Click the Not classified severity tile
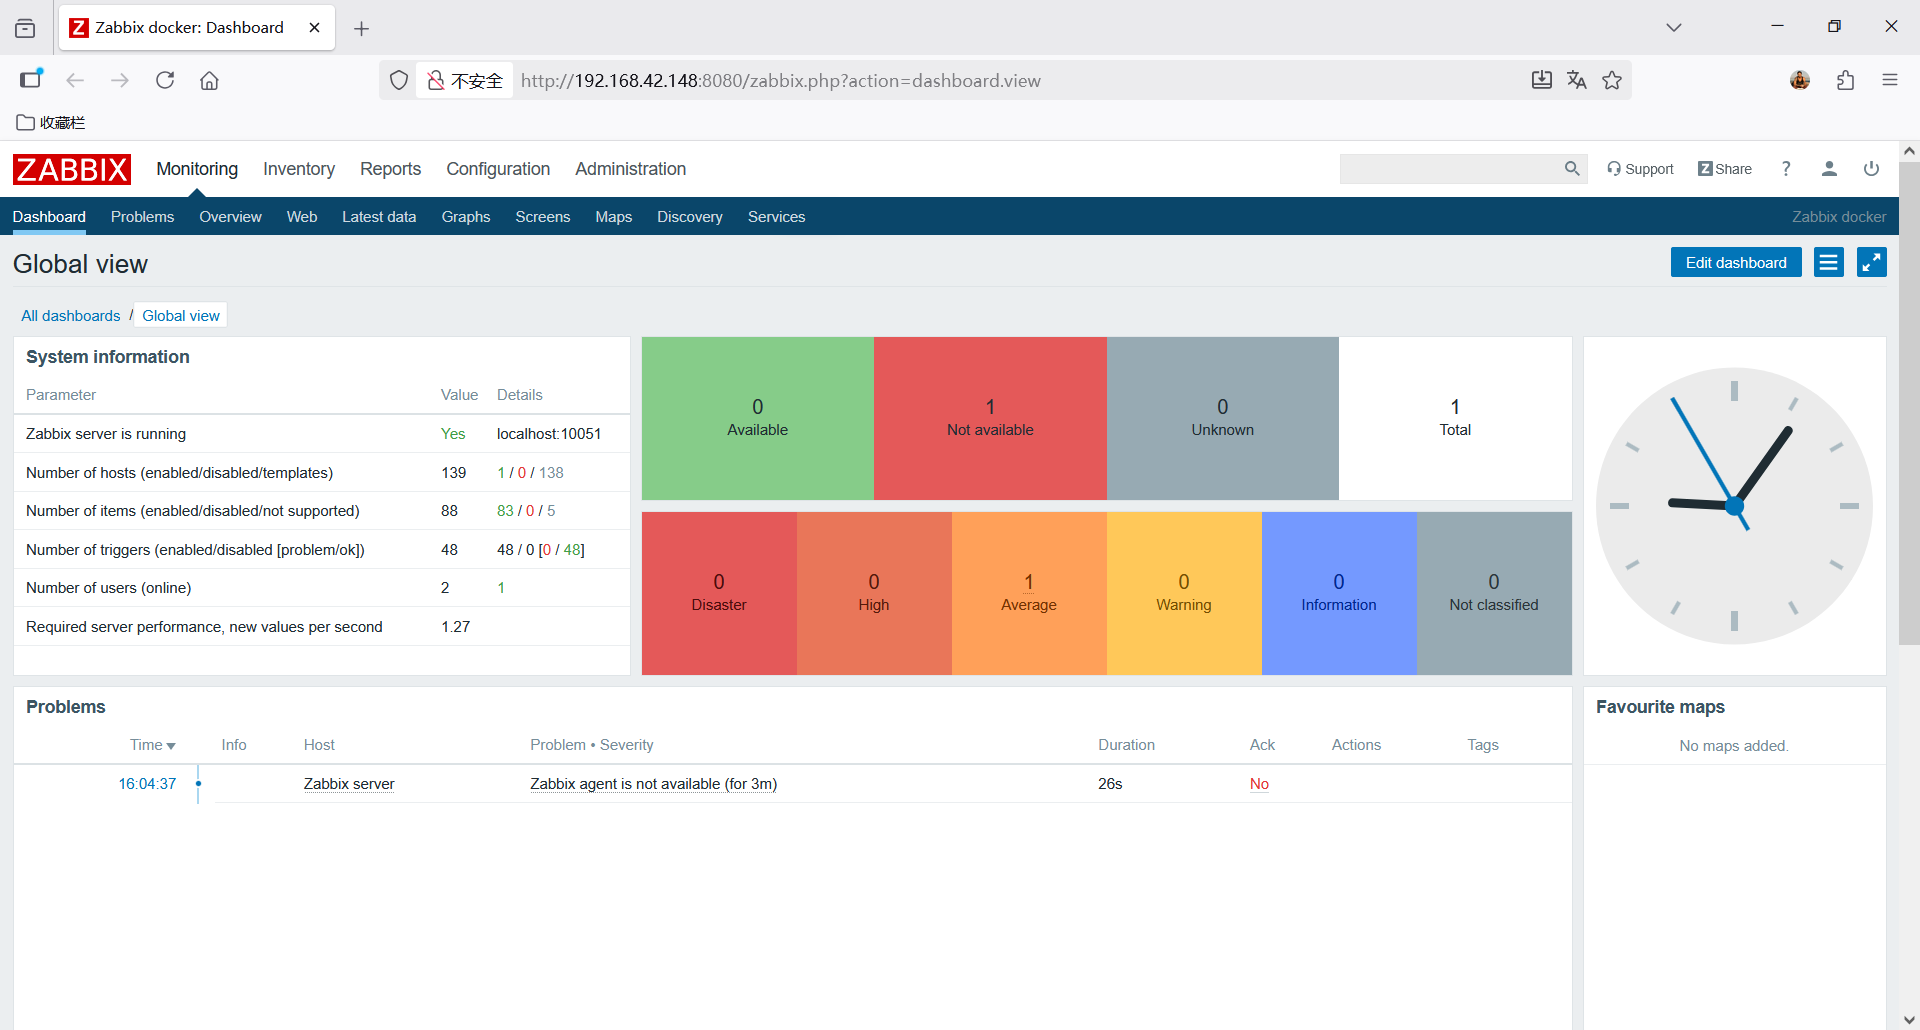Viewport: 1920px width, 1030px height. pyautogui.click(x=1494, y=593)
